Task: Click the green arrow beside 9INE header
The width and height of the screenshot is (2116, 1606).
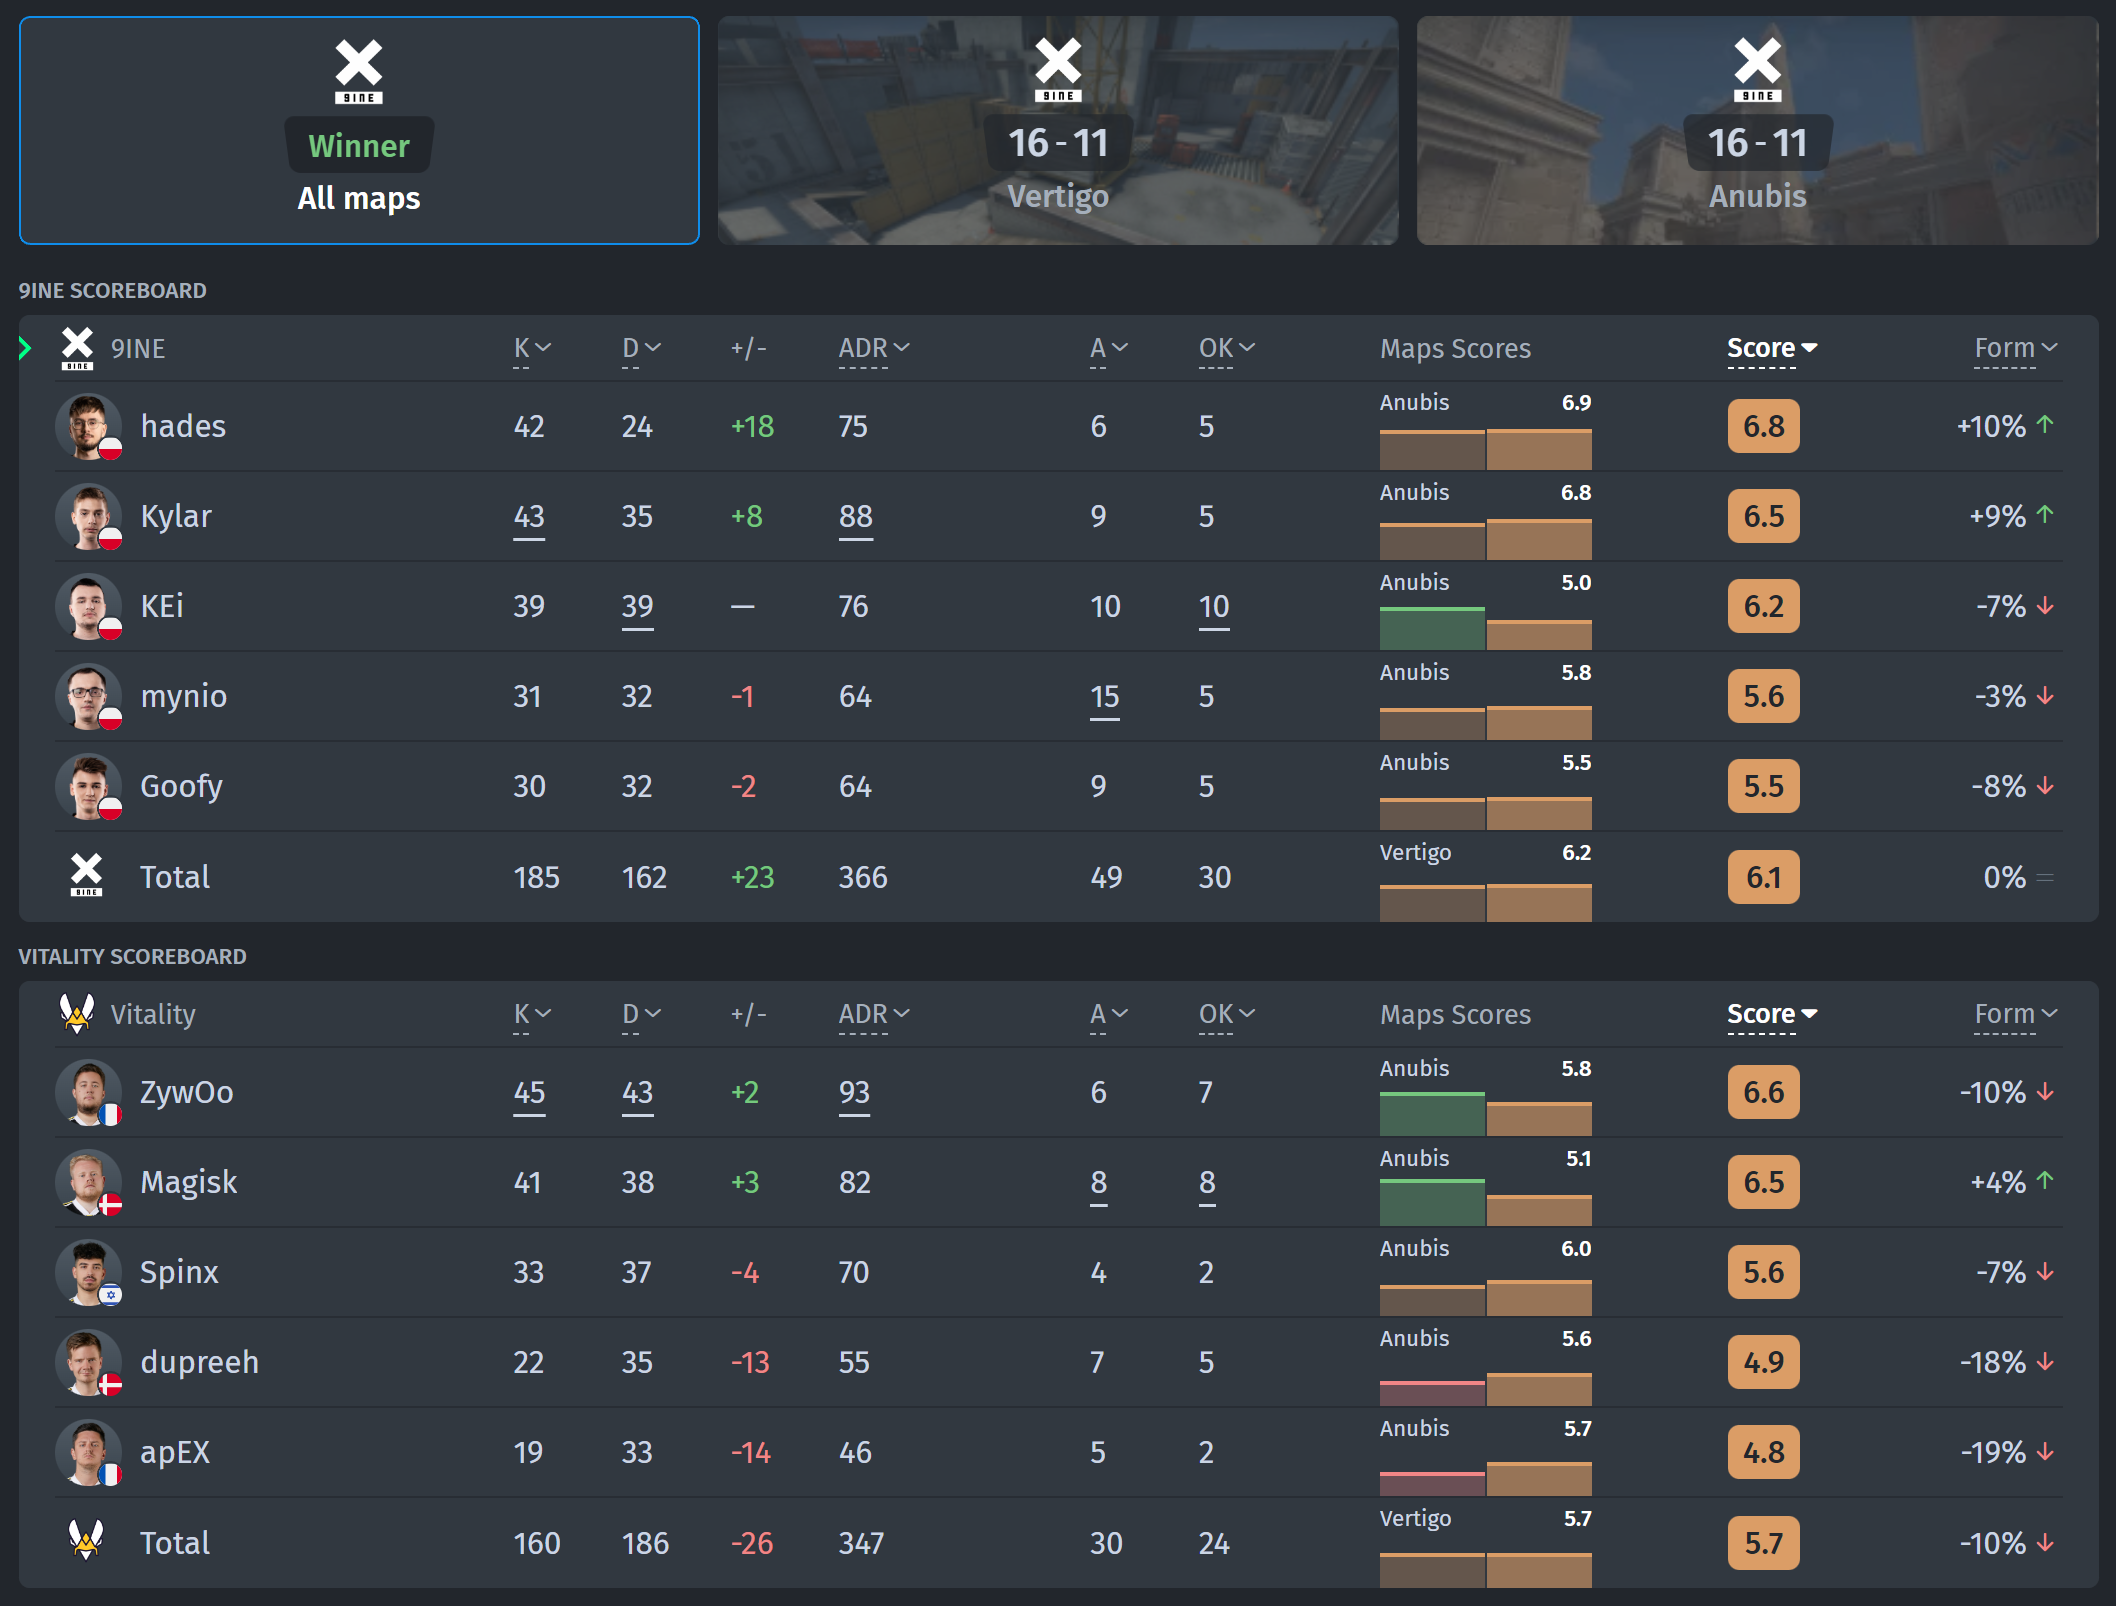Action: click(25, 348)
